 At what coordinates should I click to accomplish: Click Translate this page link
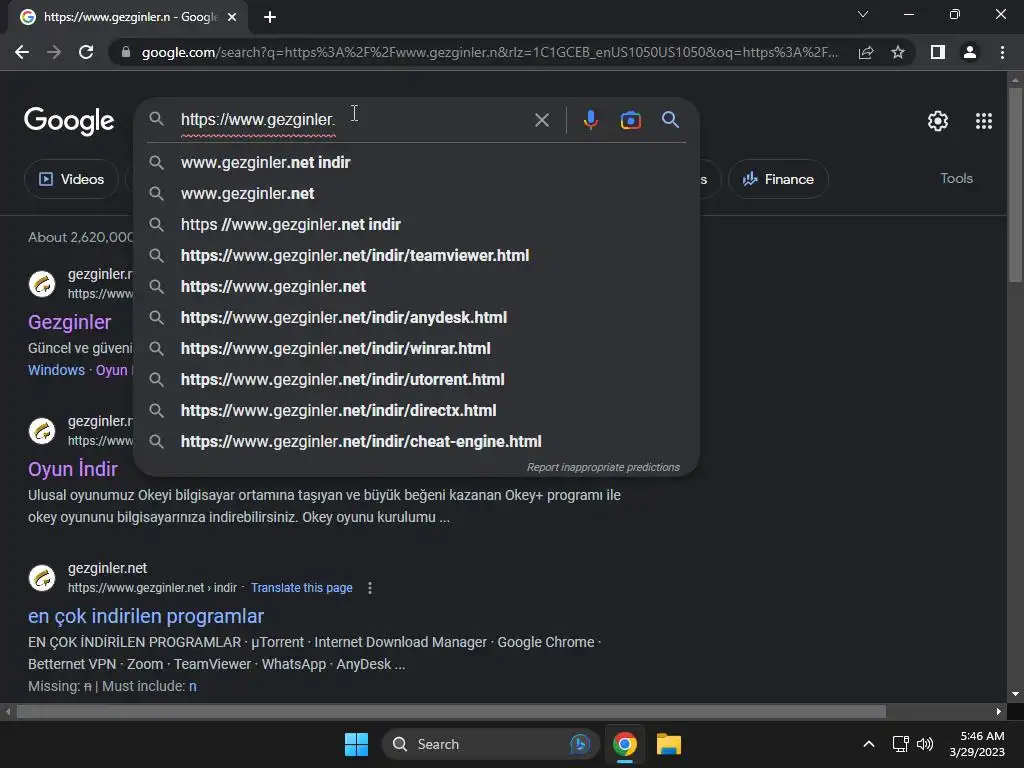(302, 588)
